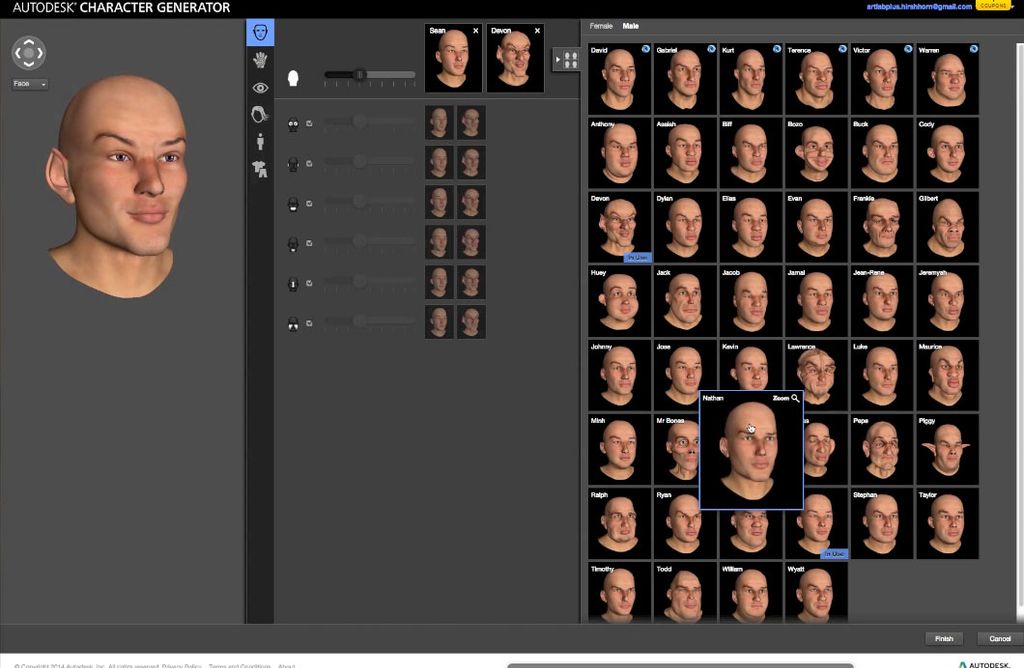The width and height of the screenshot is (1024, 668).
Task: Remove Sean from the blend sources
Action: pos(475,31)
